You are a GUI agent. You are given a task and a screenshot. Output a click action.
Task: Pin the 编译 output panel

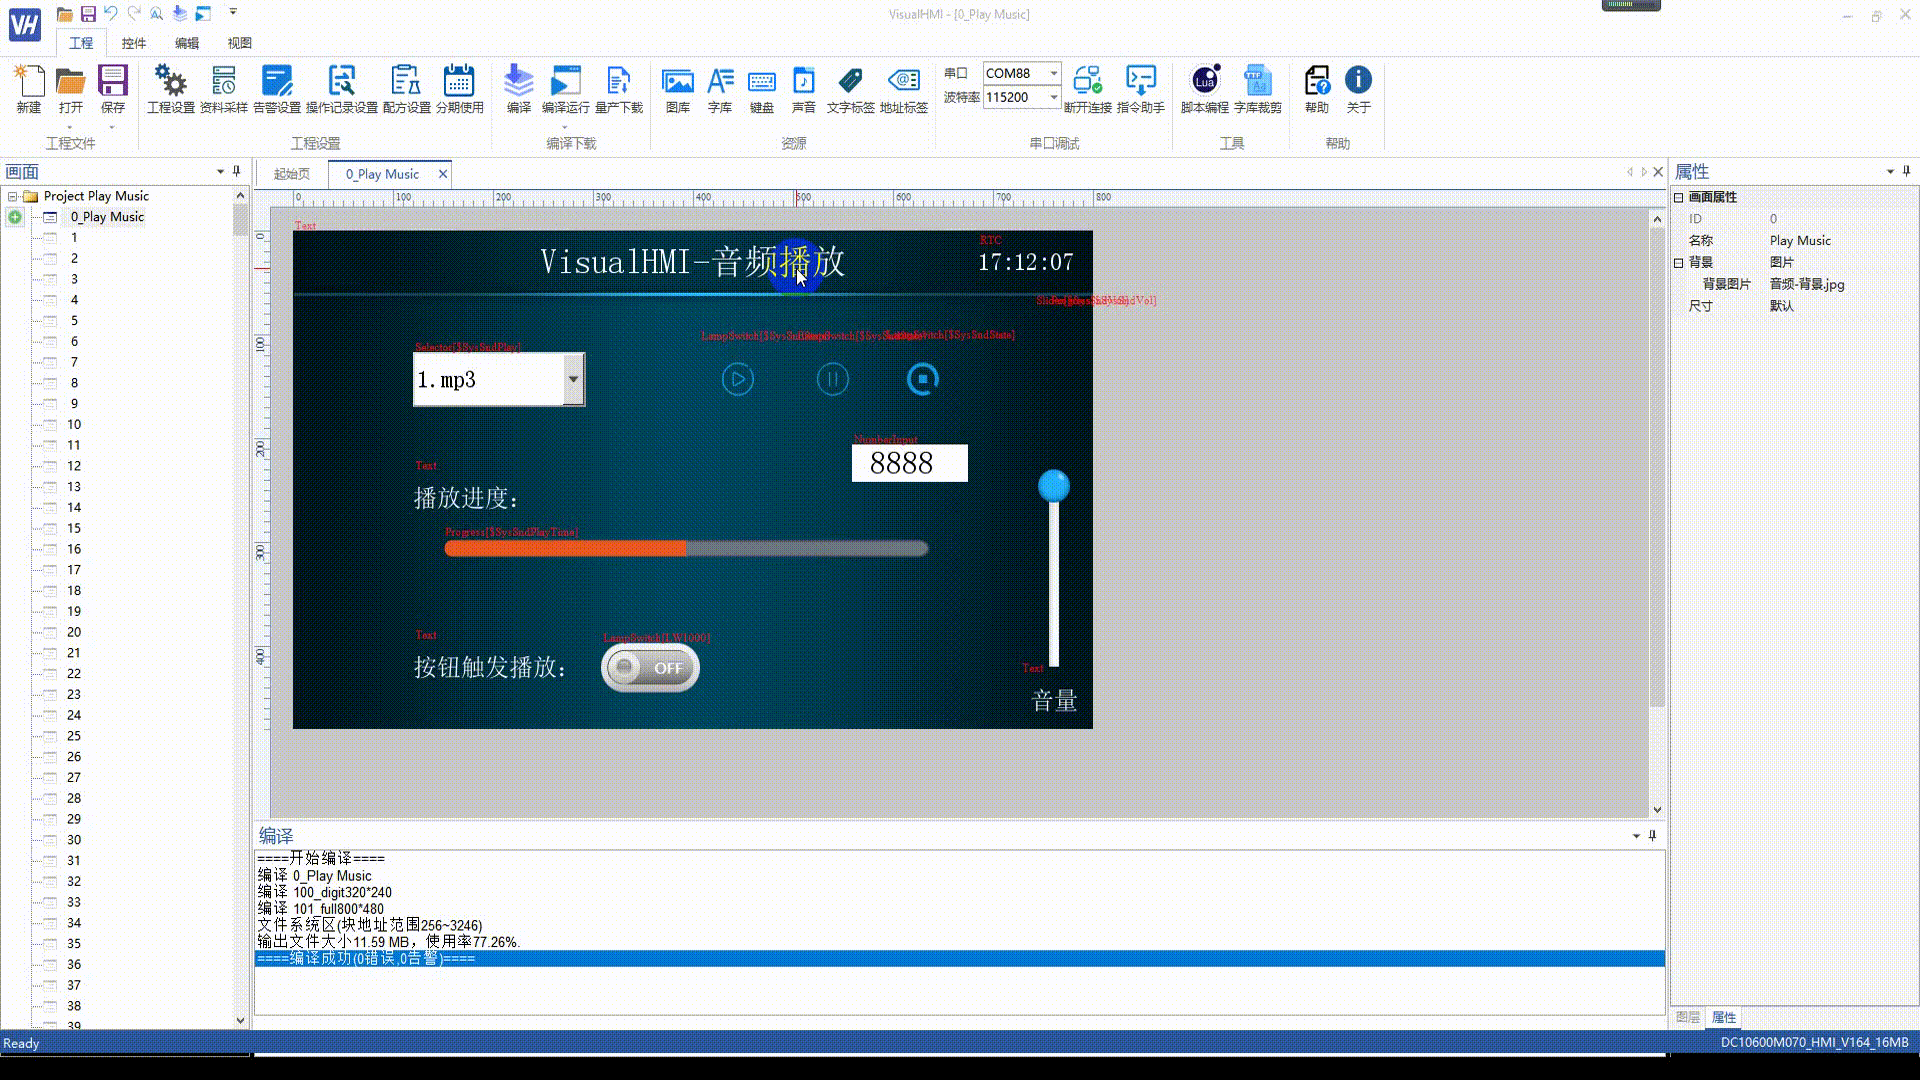coord(1652,835)
